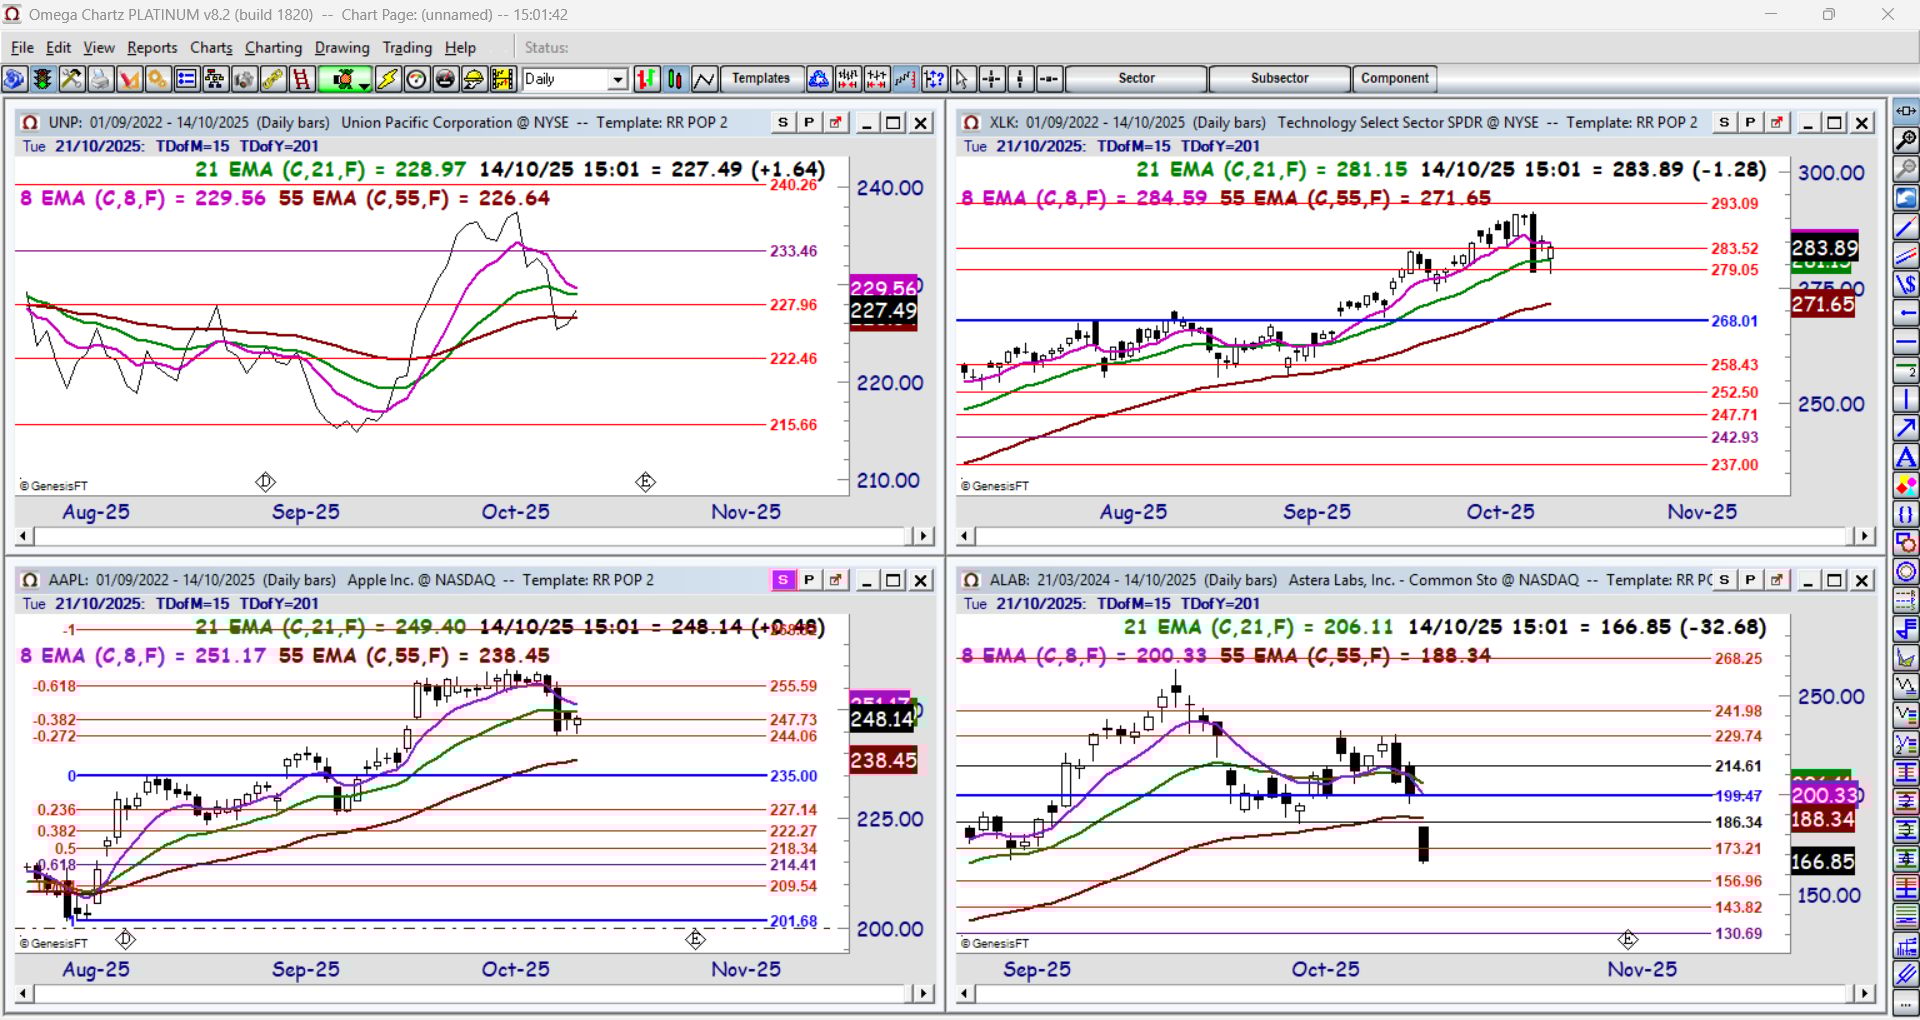Toggle the P button on XLK chart
This screenshot has height=1020, width=1920.
[x=1750, y=122]
